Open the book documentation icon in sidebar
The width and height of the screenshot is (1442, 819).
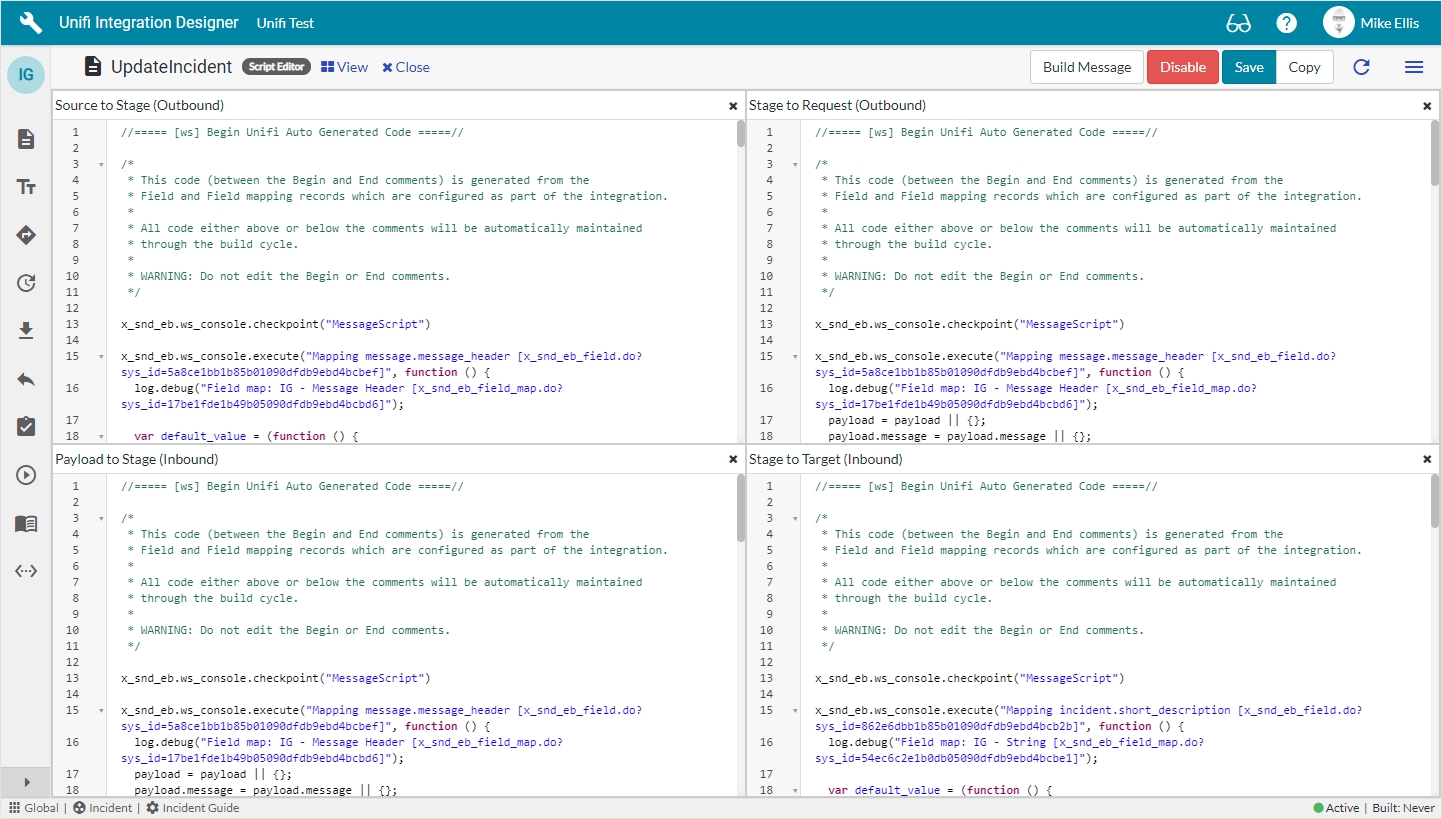click(26, 523)
